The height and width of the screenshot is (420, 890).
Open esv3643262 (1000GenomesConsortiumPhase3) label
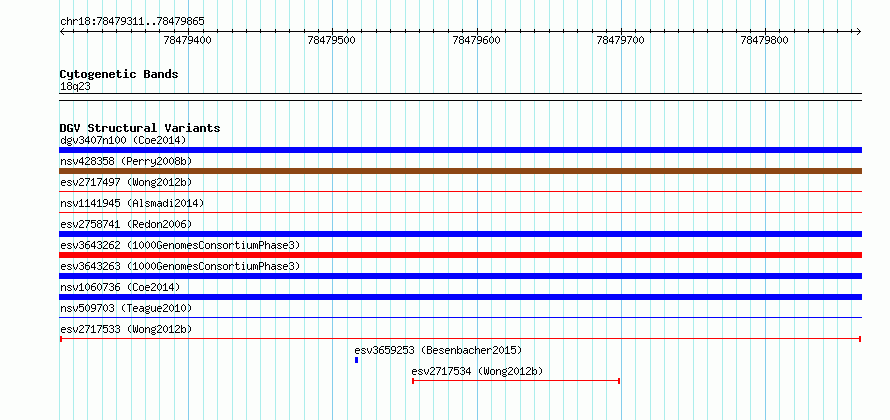coord(180,245)
